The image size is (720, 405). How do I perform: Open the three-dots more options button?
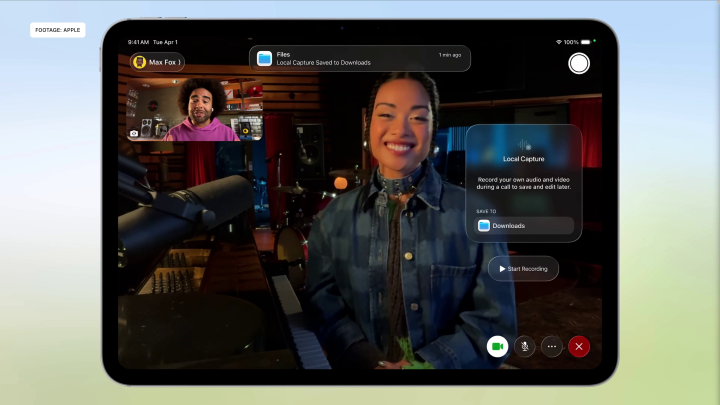point(551,346)
